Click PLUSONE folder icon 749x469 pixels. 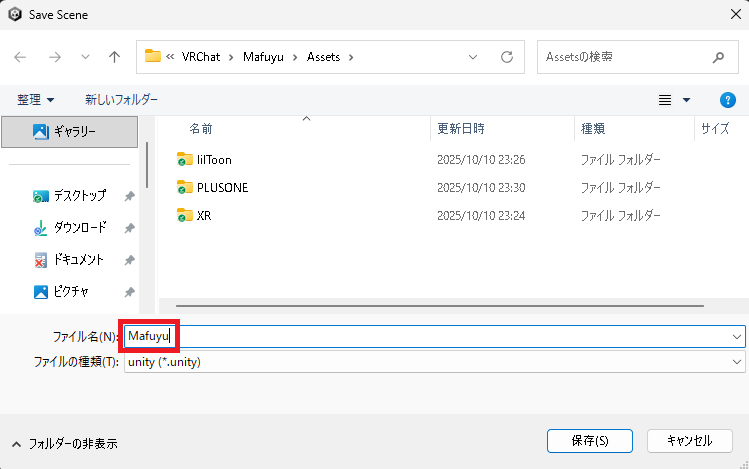(x=184, y=187)
